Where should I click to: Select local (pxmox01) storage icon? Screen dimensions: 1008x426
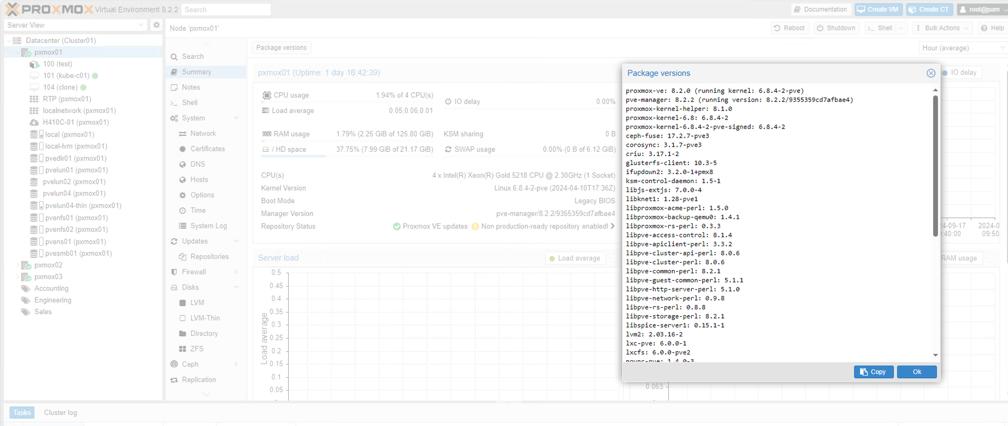[x=35, y=134]
